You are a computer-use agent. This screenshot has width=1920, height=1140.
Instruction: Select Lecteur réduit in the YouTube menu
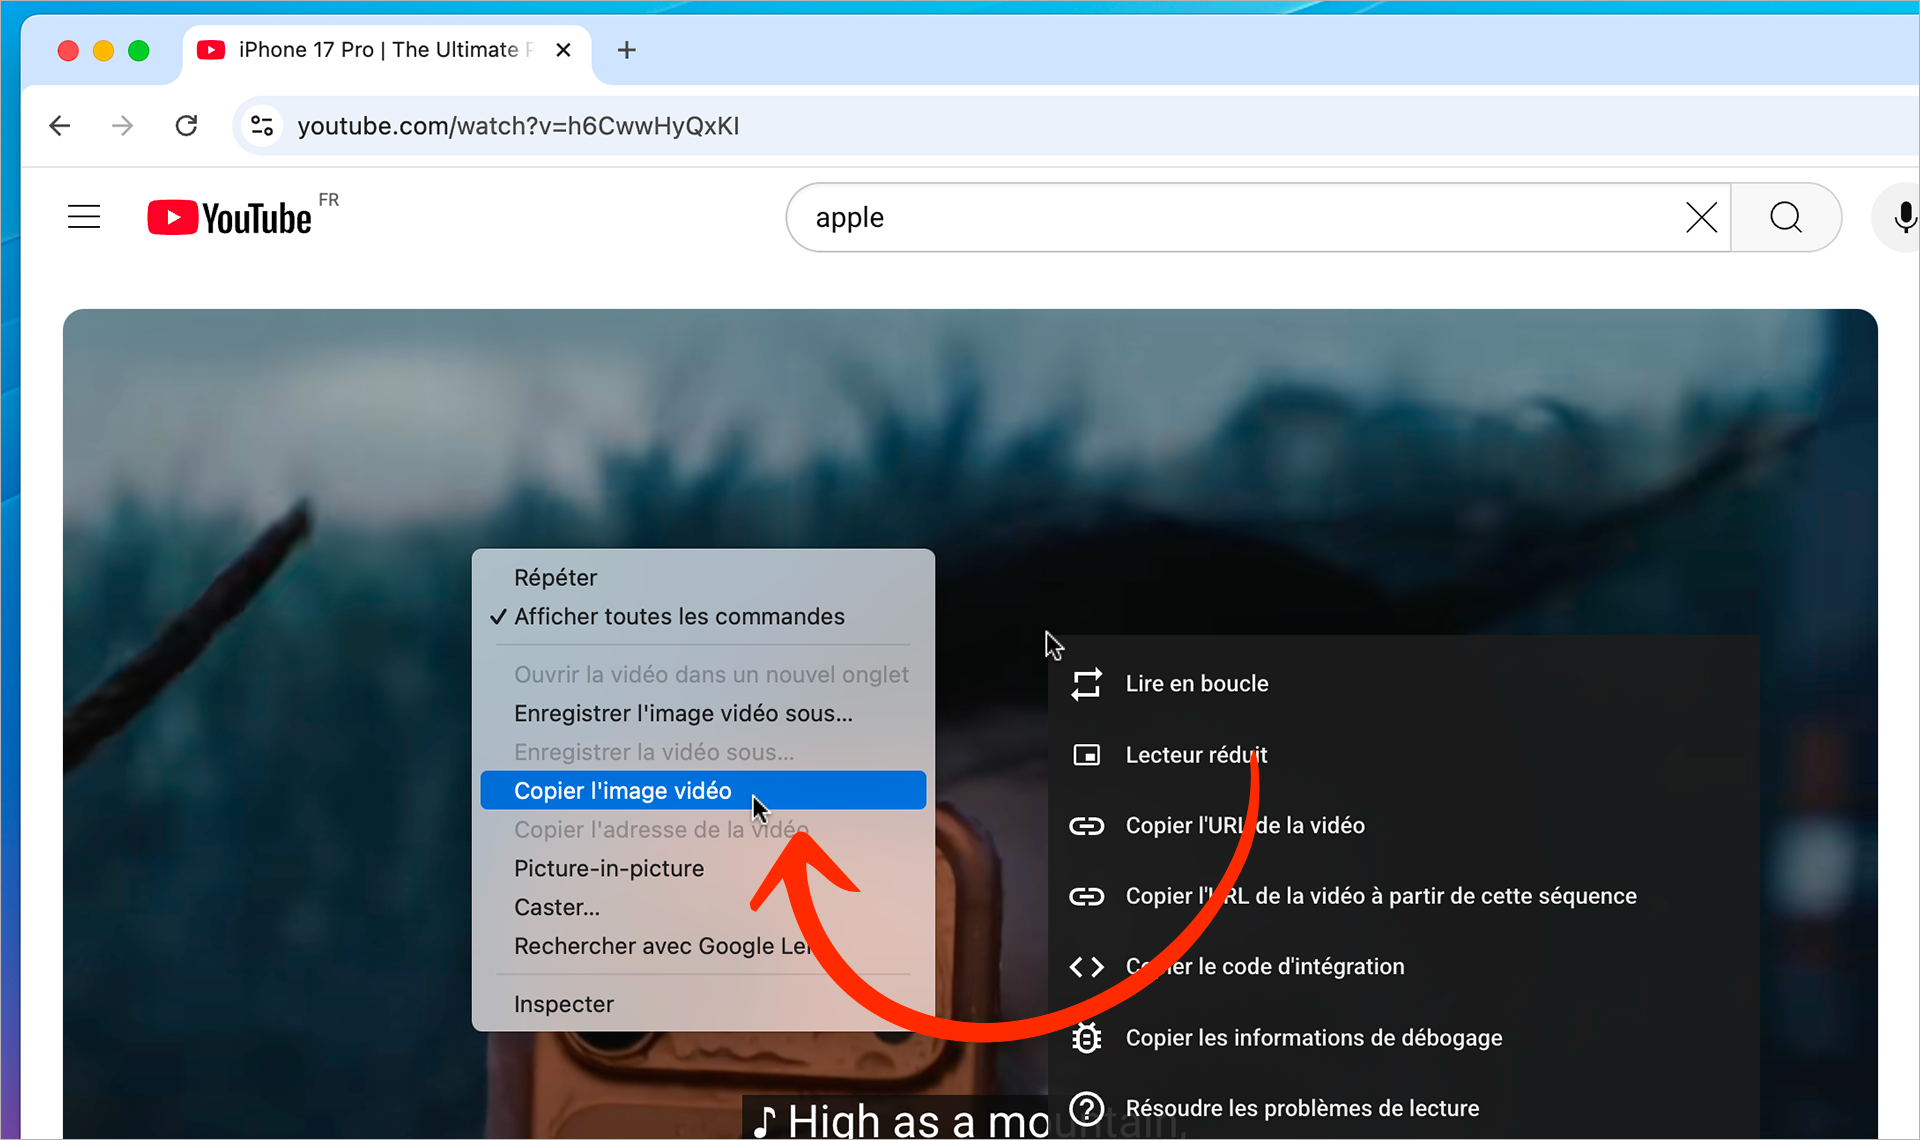pyautogui.click(x=1196, y=755)
